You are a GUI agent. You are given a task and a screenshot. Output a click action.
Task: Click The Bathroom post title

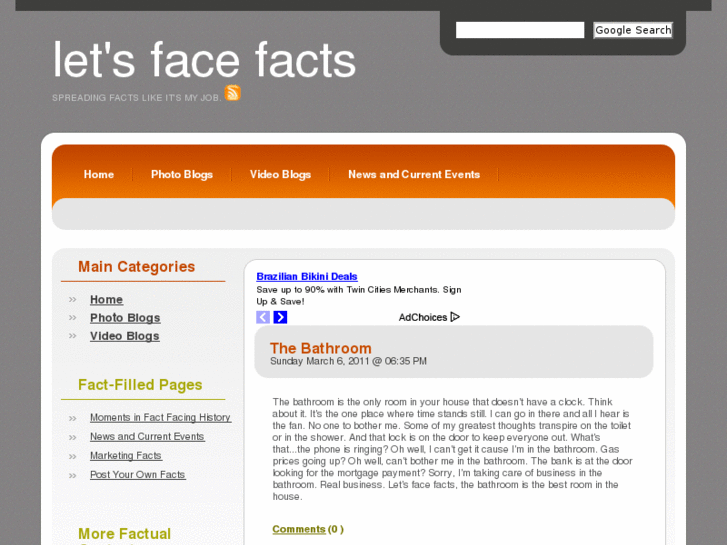tap(320, 348)
